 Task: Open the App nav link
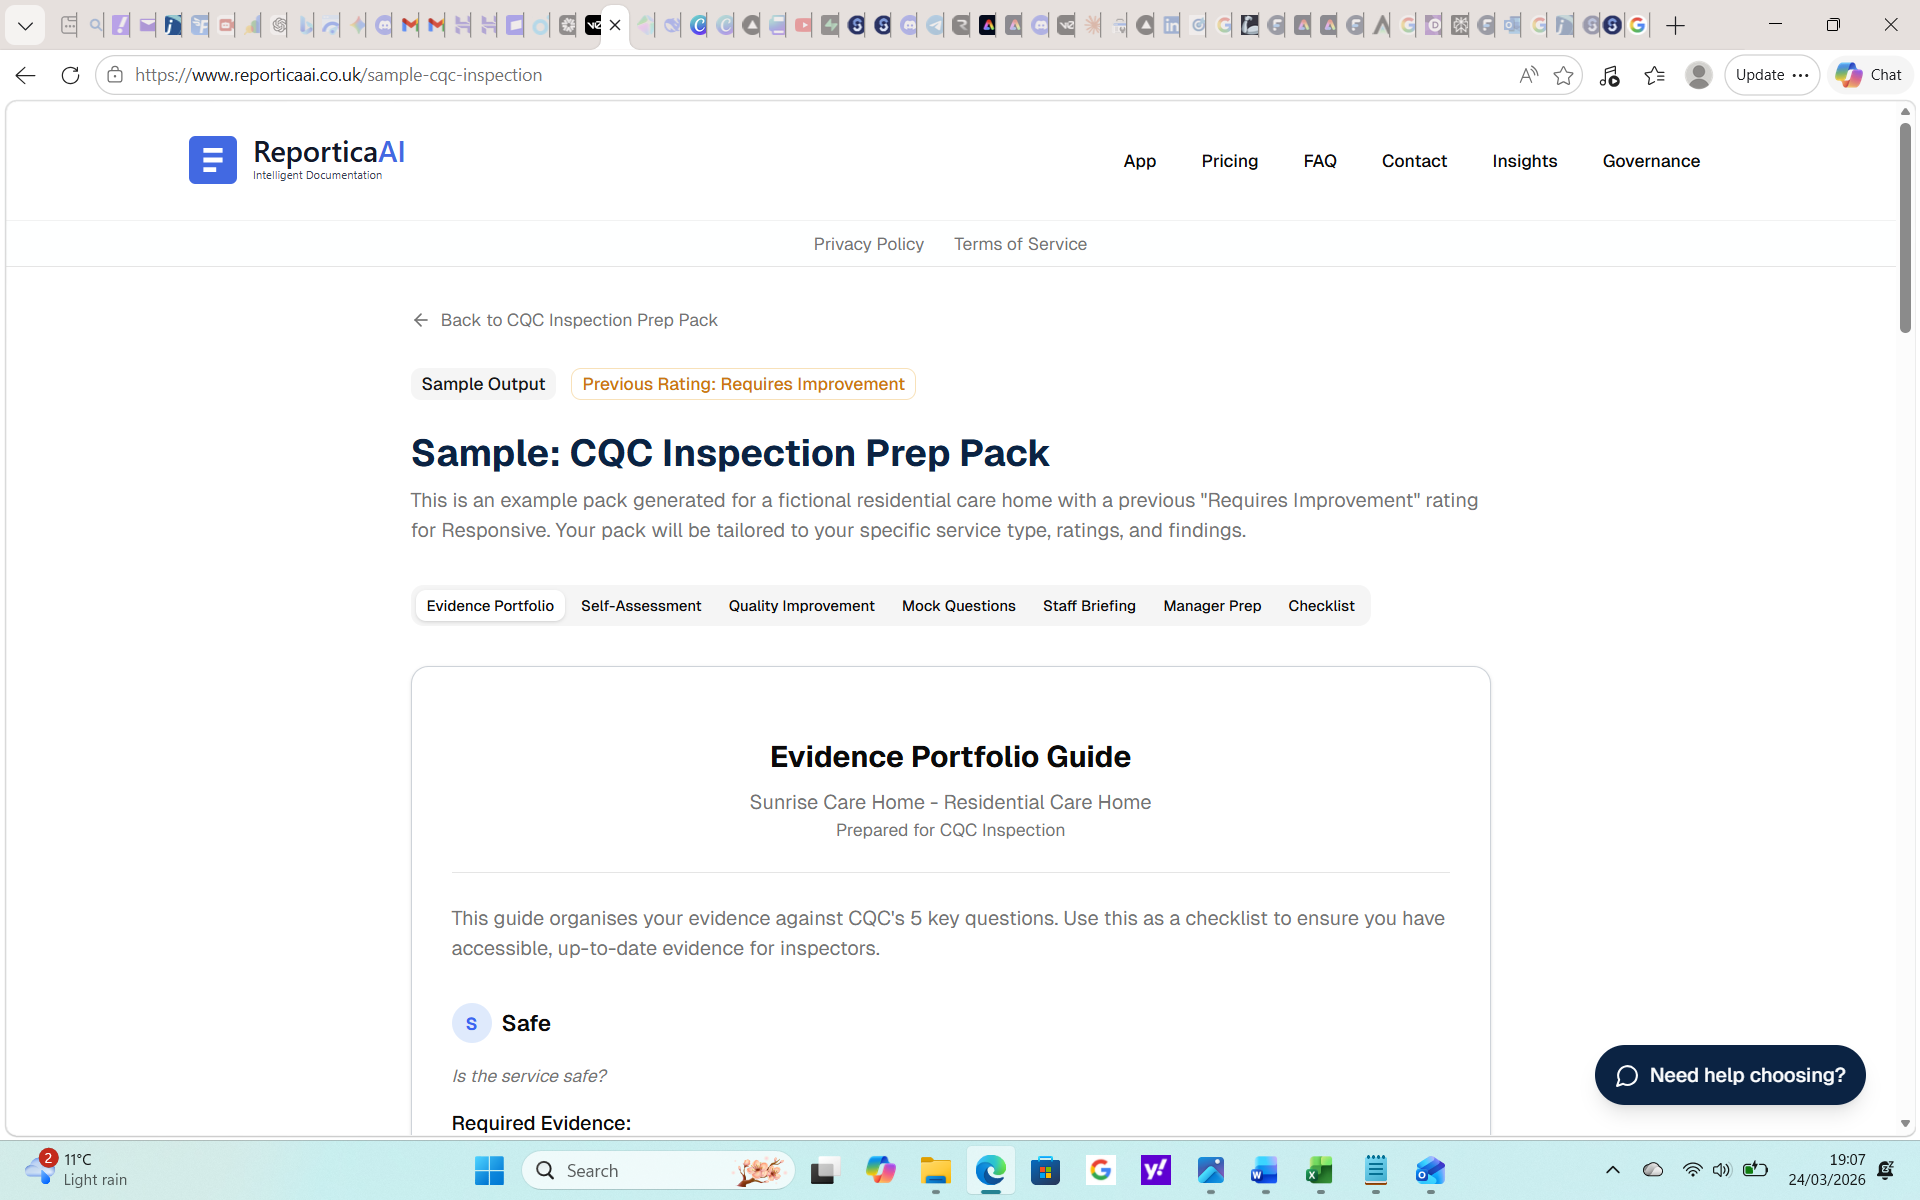click(x=1139, y=161)
